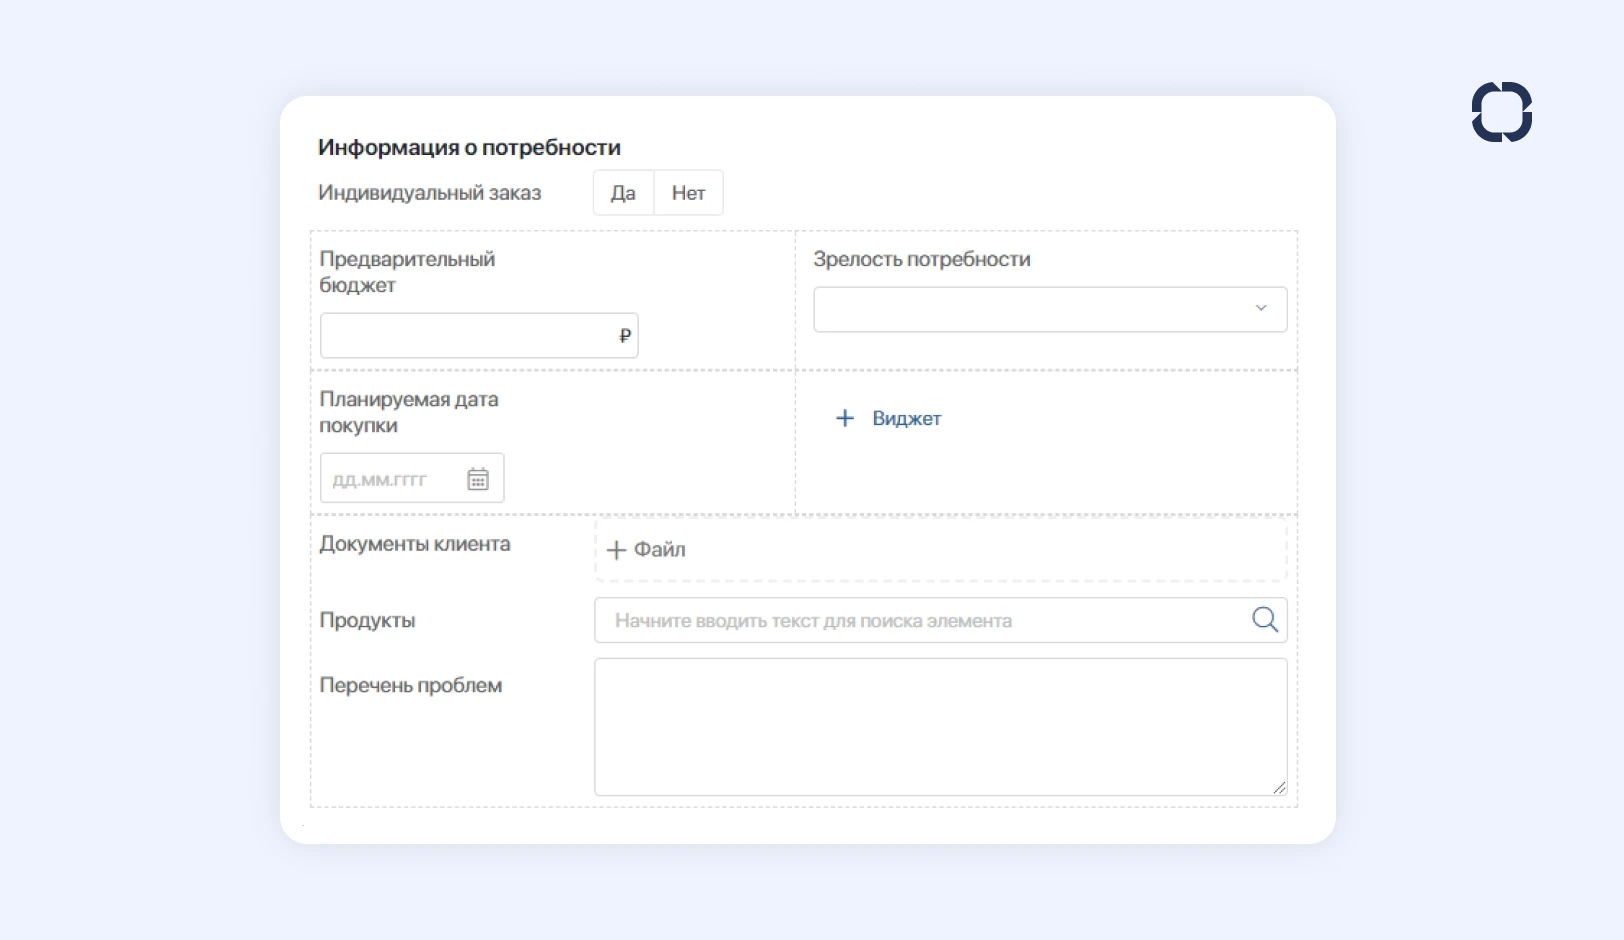Click the plus icon beside Виджет
Screen dimensions: 1624x940
coord(845,418)
